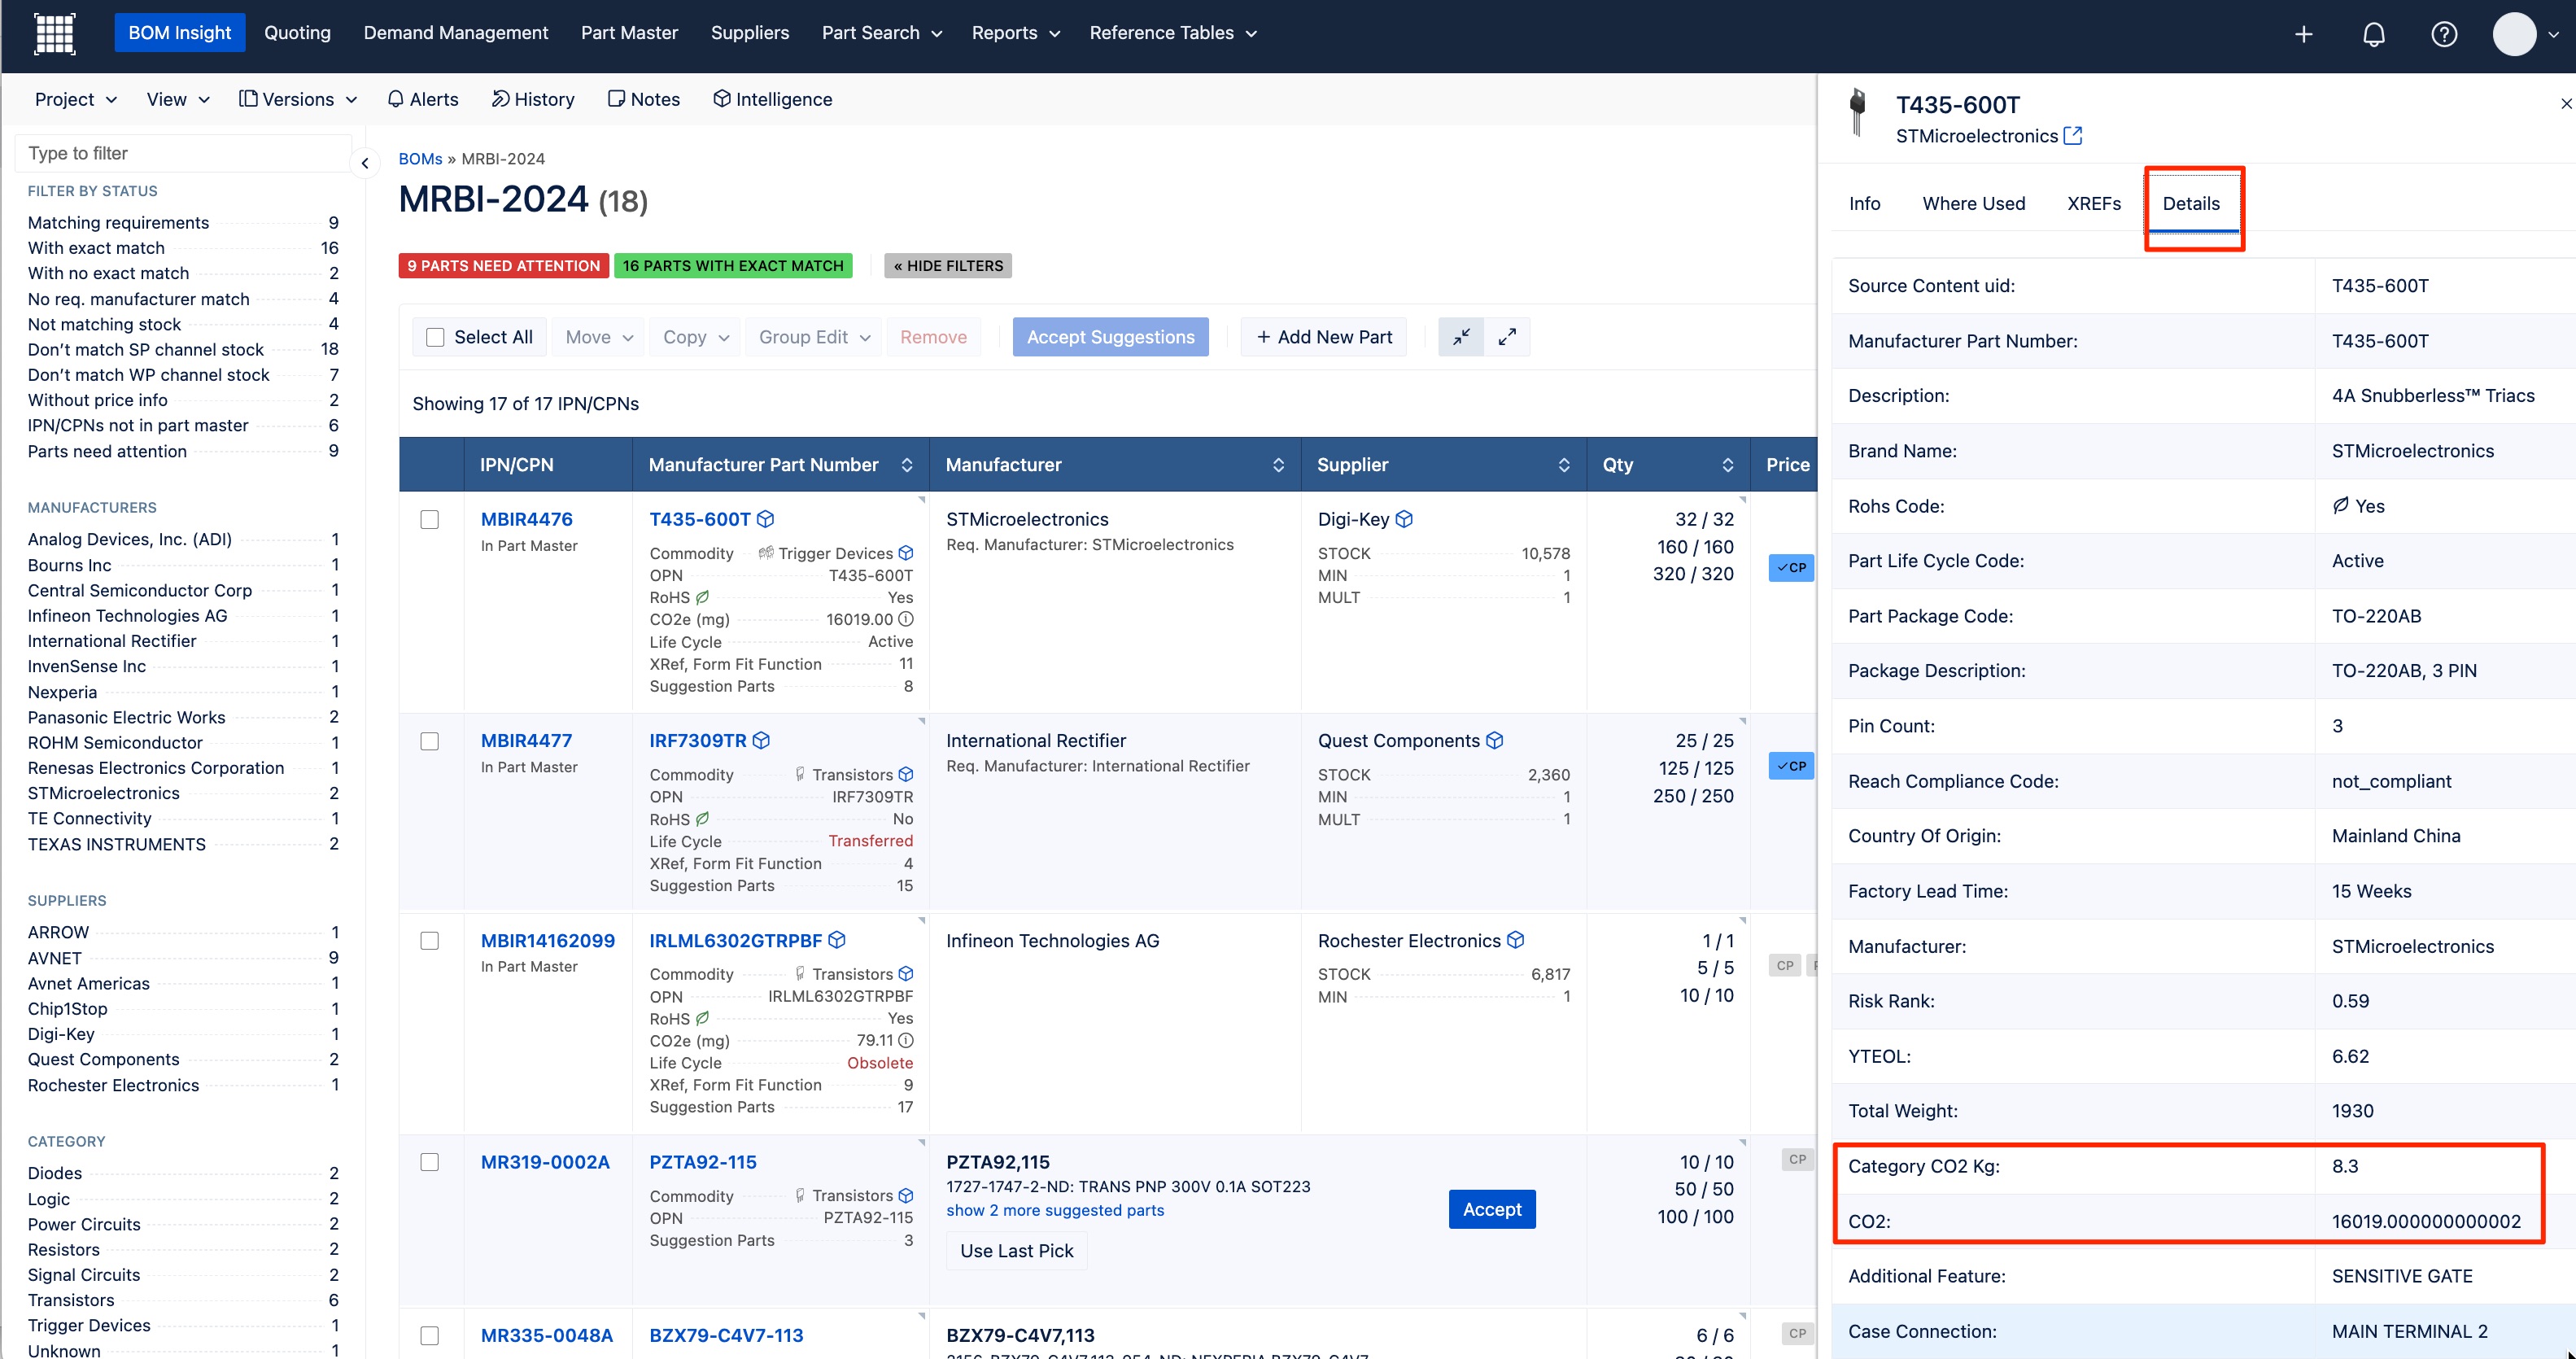The height and width of the screenshot is (1359, 2576).
Task: Collapse the filter sidebar arrow
Action: click(365, 163)
